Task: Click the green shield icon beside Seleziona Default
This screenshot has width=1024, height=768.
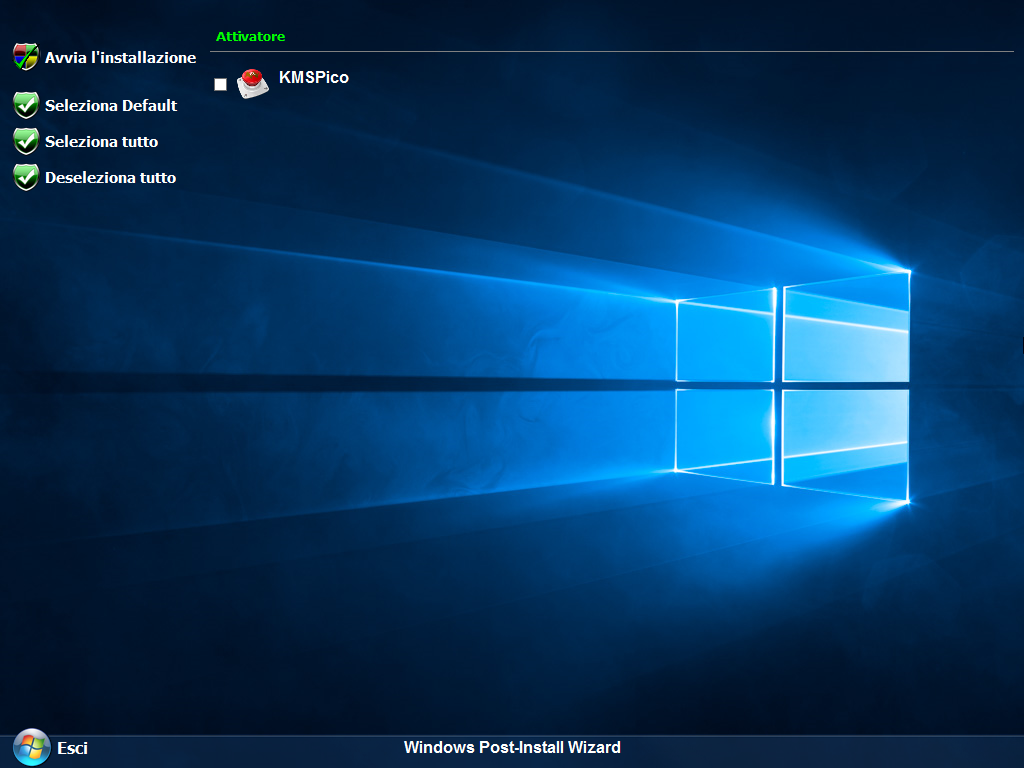Action: [x=26, y=105]
